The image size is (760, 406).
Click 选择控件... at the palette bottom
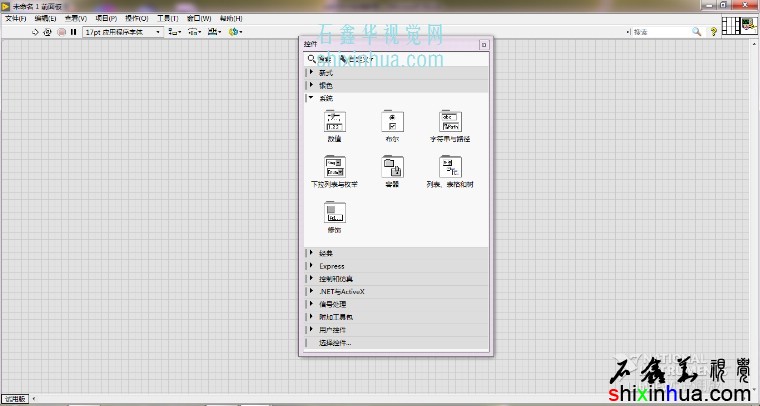coord(335,342)
